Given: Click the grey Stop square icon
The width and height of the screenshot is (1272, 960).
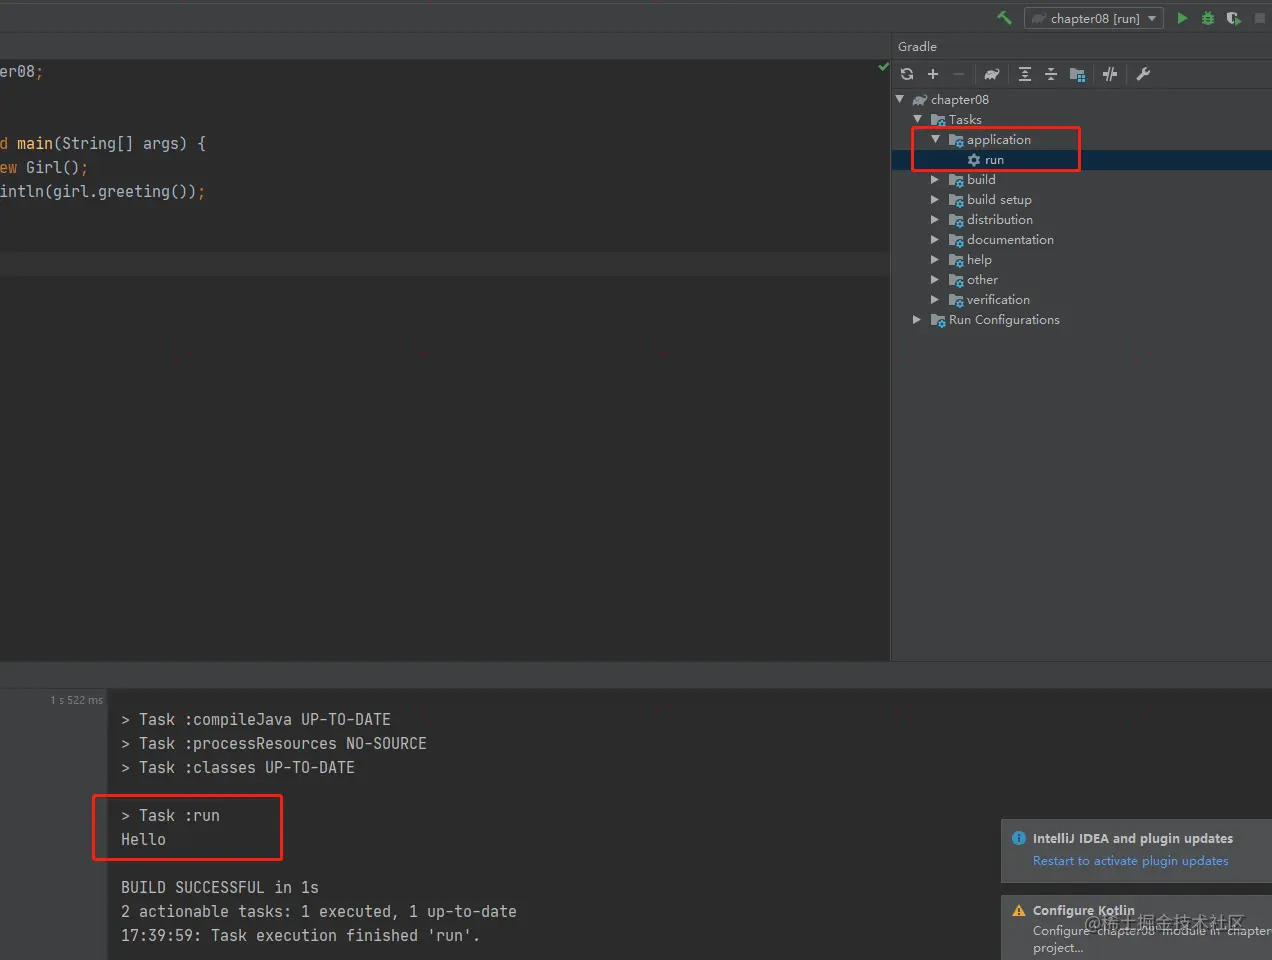Looking at the screenshot, I should (1260, 18).
